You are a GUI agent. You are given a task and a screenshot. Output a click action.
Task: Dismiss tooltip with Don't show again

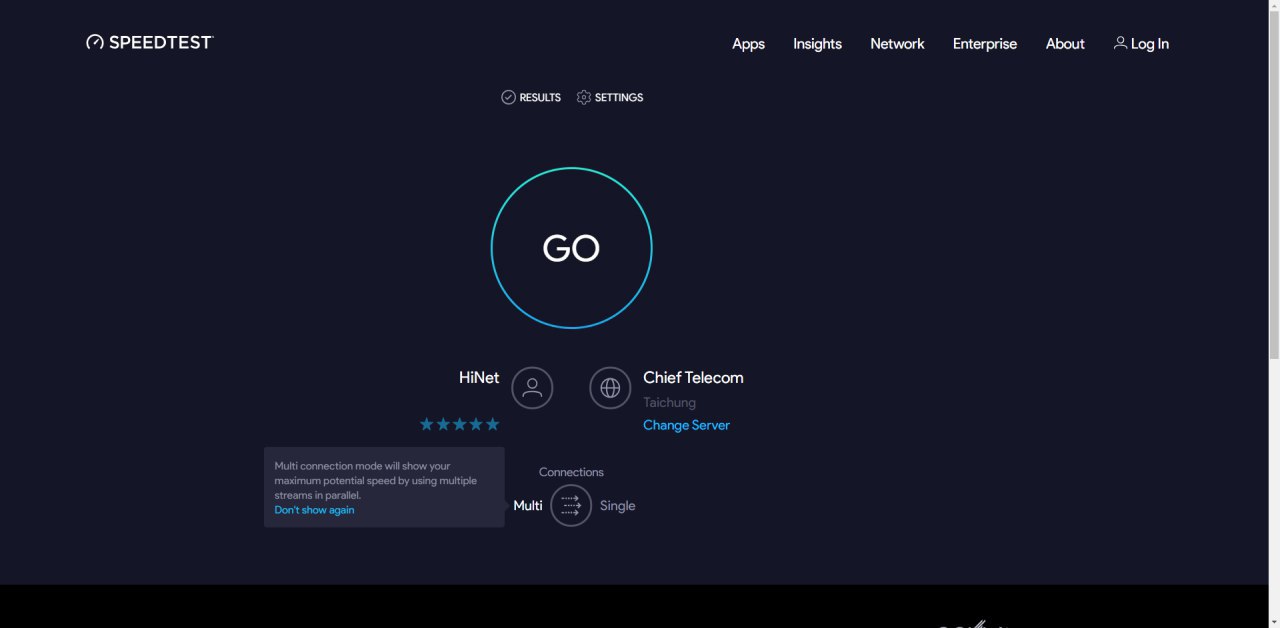[314, 510]
